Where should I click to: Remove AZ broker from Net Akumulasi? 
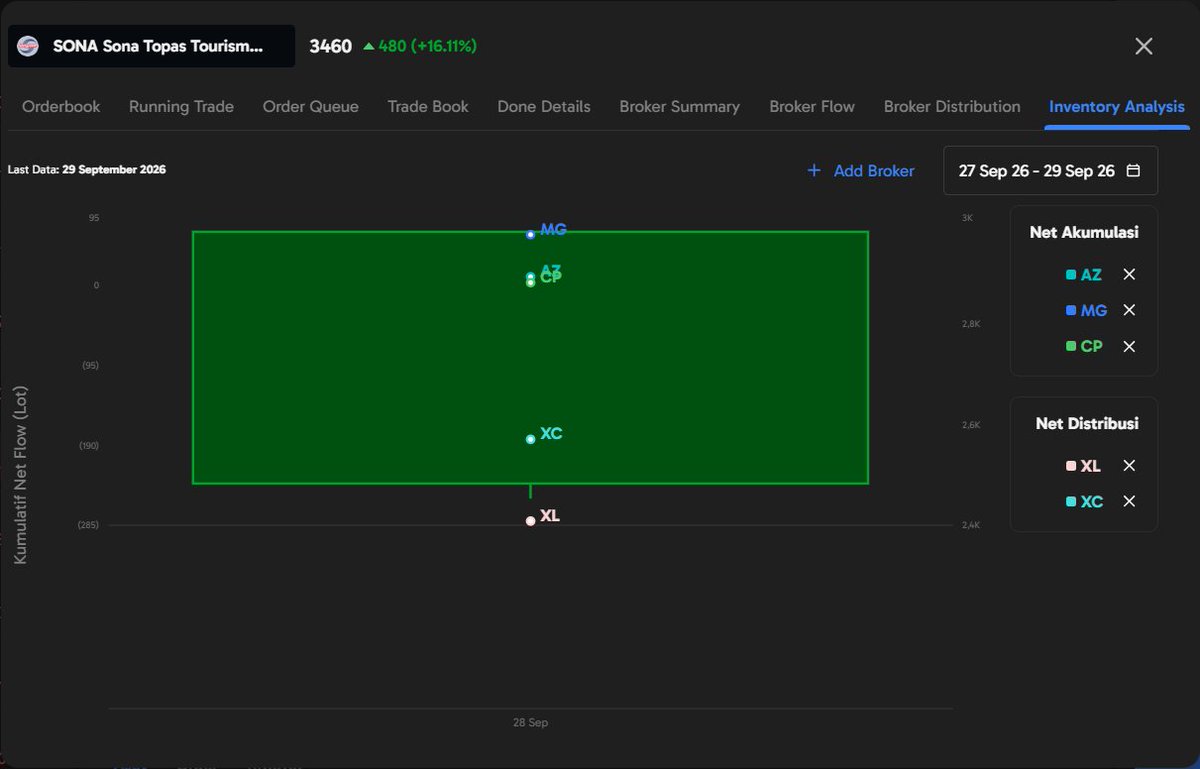pyautogui.click(x=1129, y=274)
